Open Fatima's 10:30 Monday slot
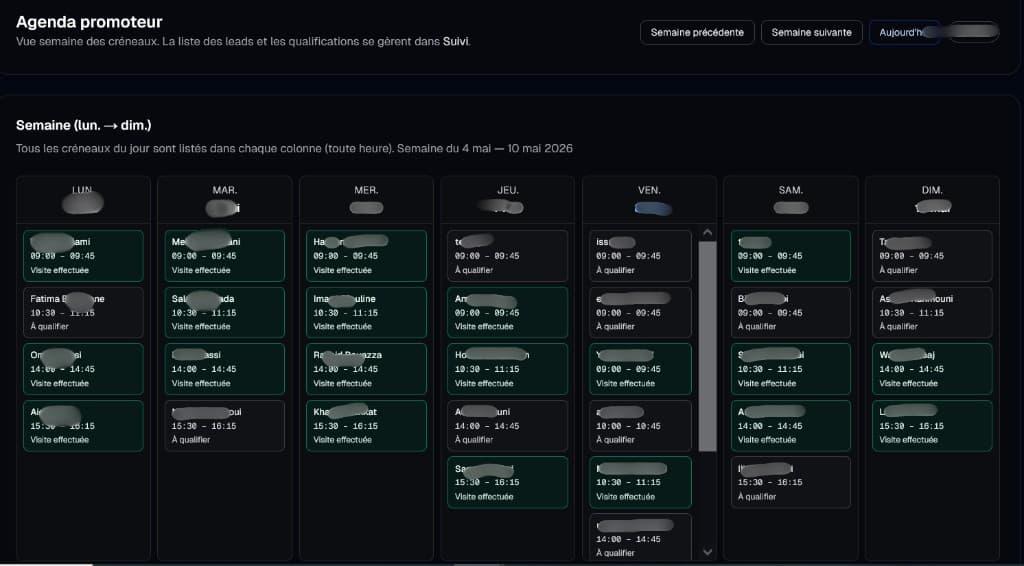The height and width of the screenshot is (566, 1024). click(83, 312)
